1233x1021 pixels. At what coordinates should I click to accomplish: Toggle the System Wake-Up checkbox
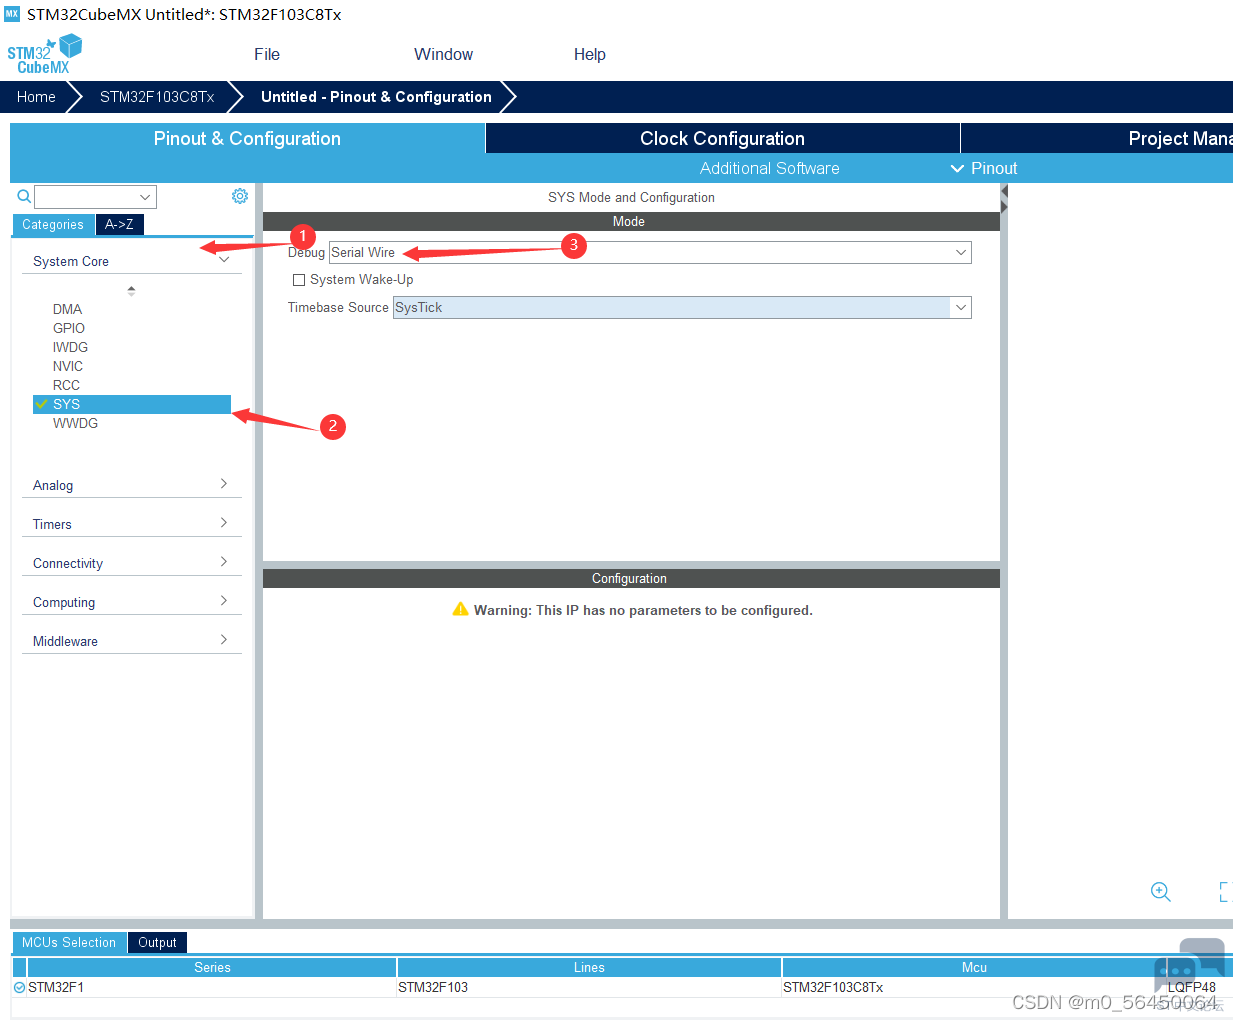[298, 280]
